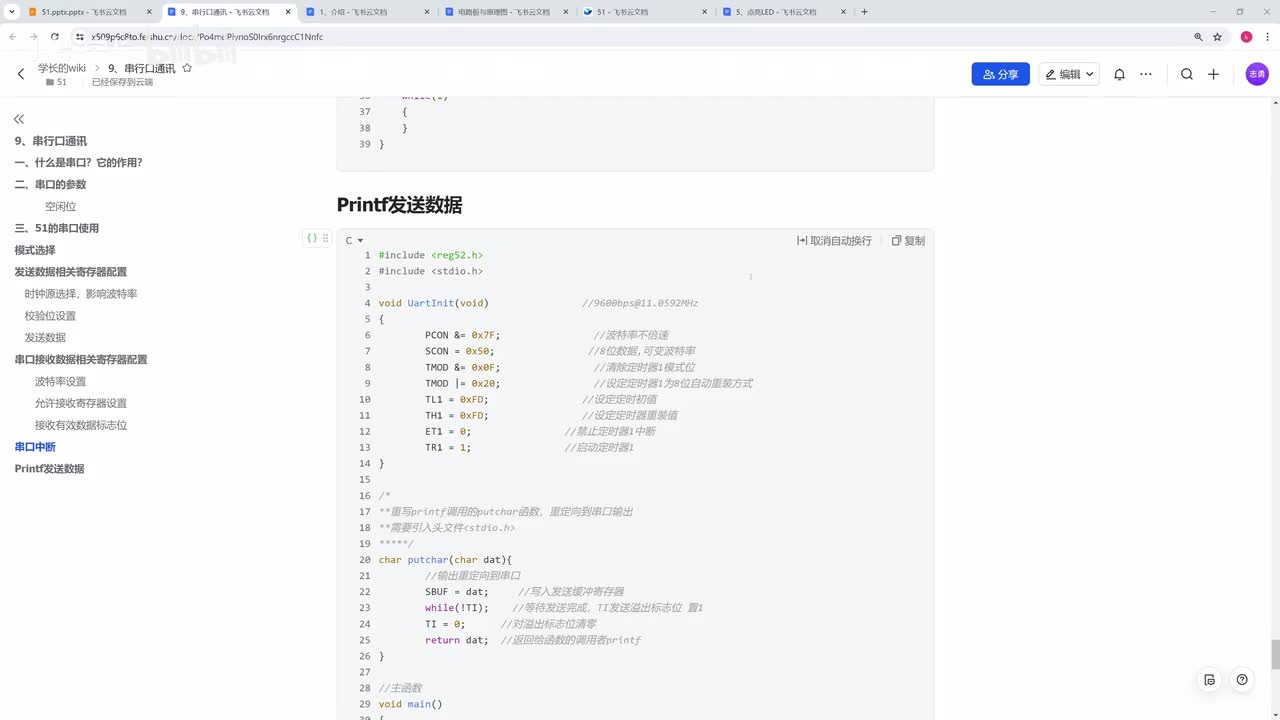Open the help question mark button
This screenshot has width=1280, height=720.
pos(1242,680)
